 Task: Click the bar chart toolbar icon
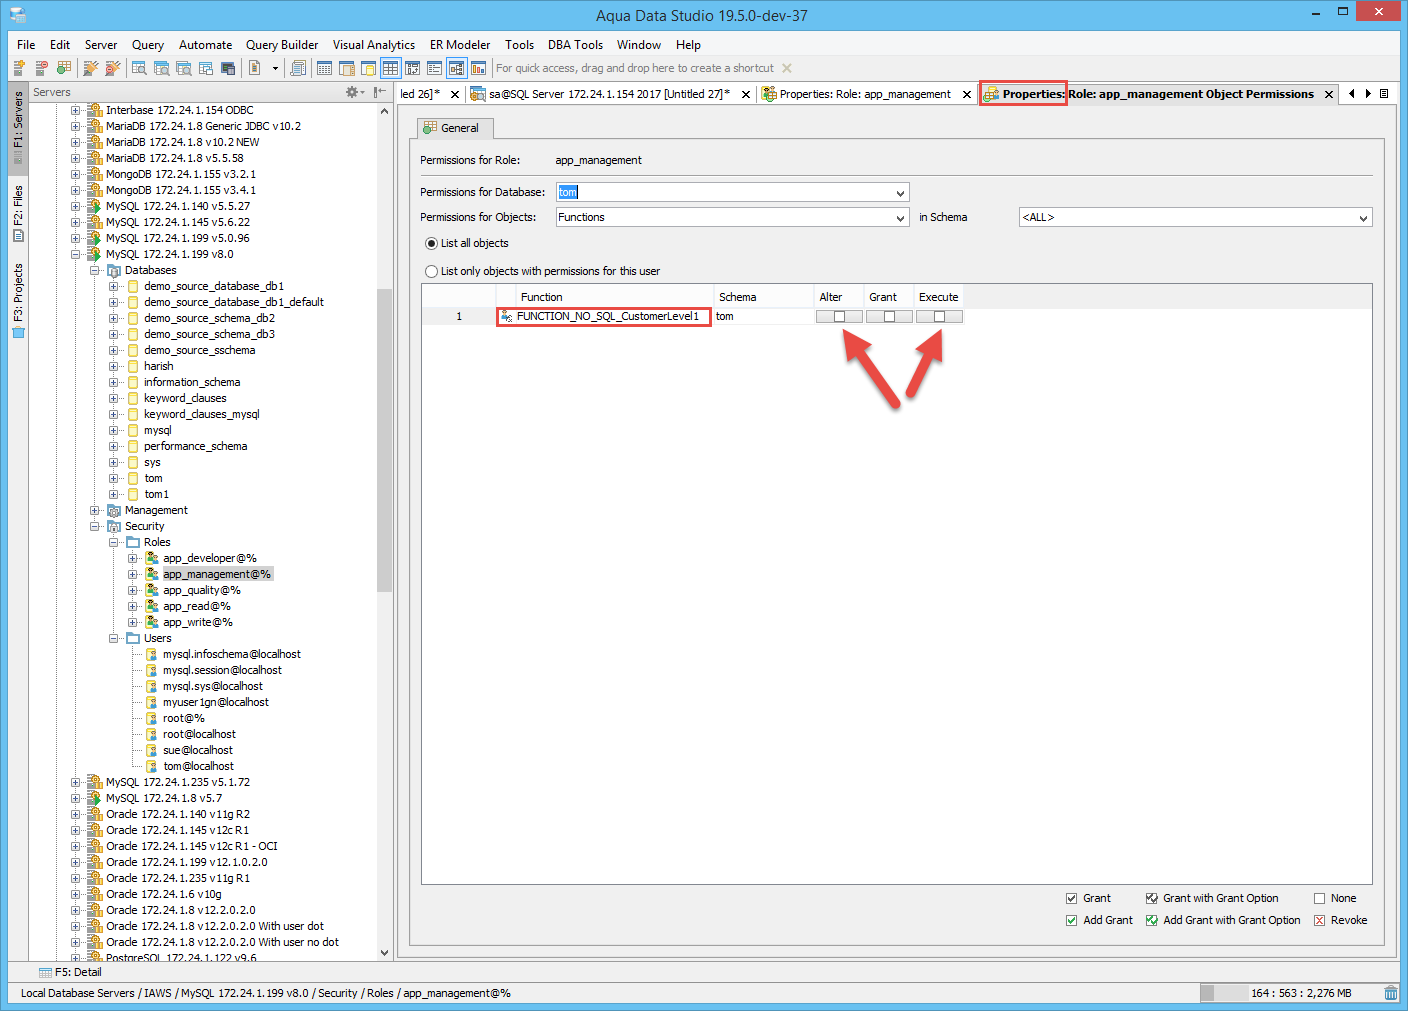click(478, 68)
